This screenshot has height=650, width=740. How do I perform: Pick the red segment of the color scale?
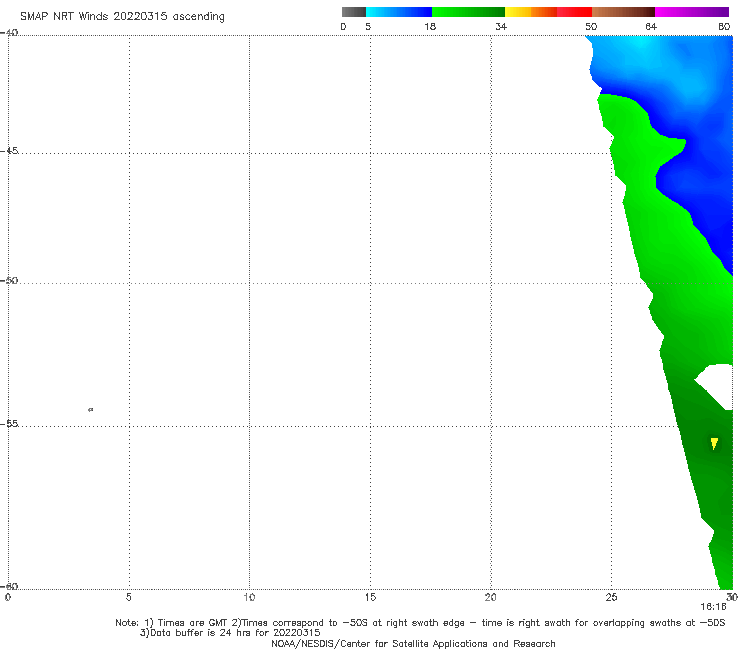[x=575, y=12]
